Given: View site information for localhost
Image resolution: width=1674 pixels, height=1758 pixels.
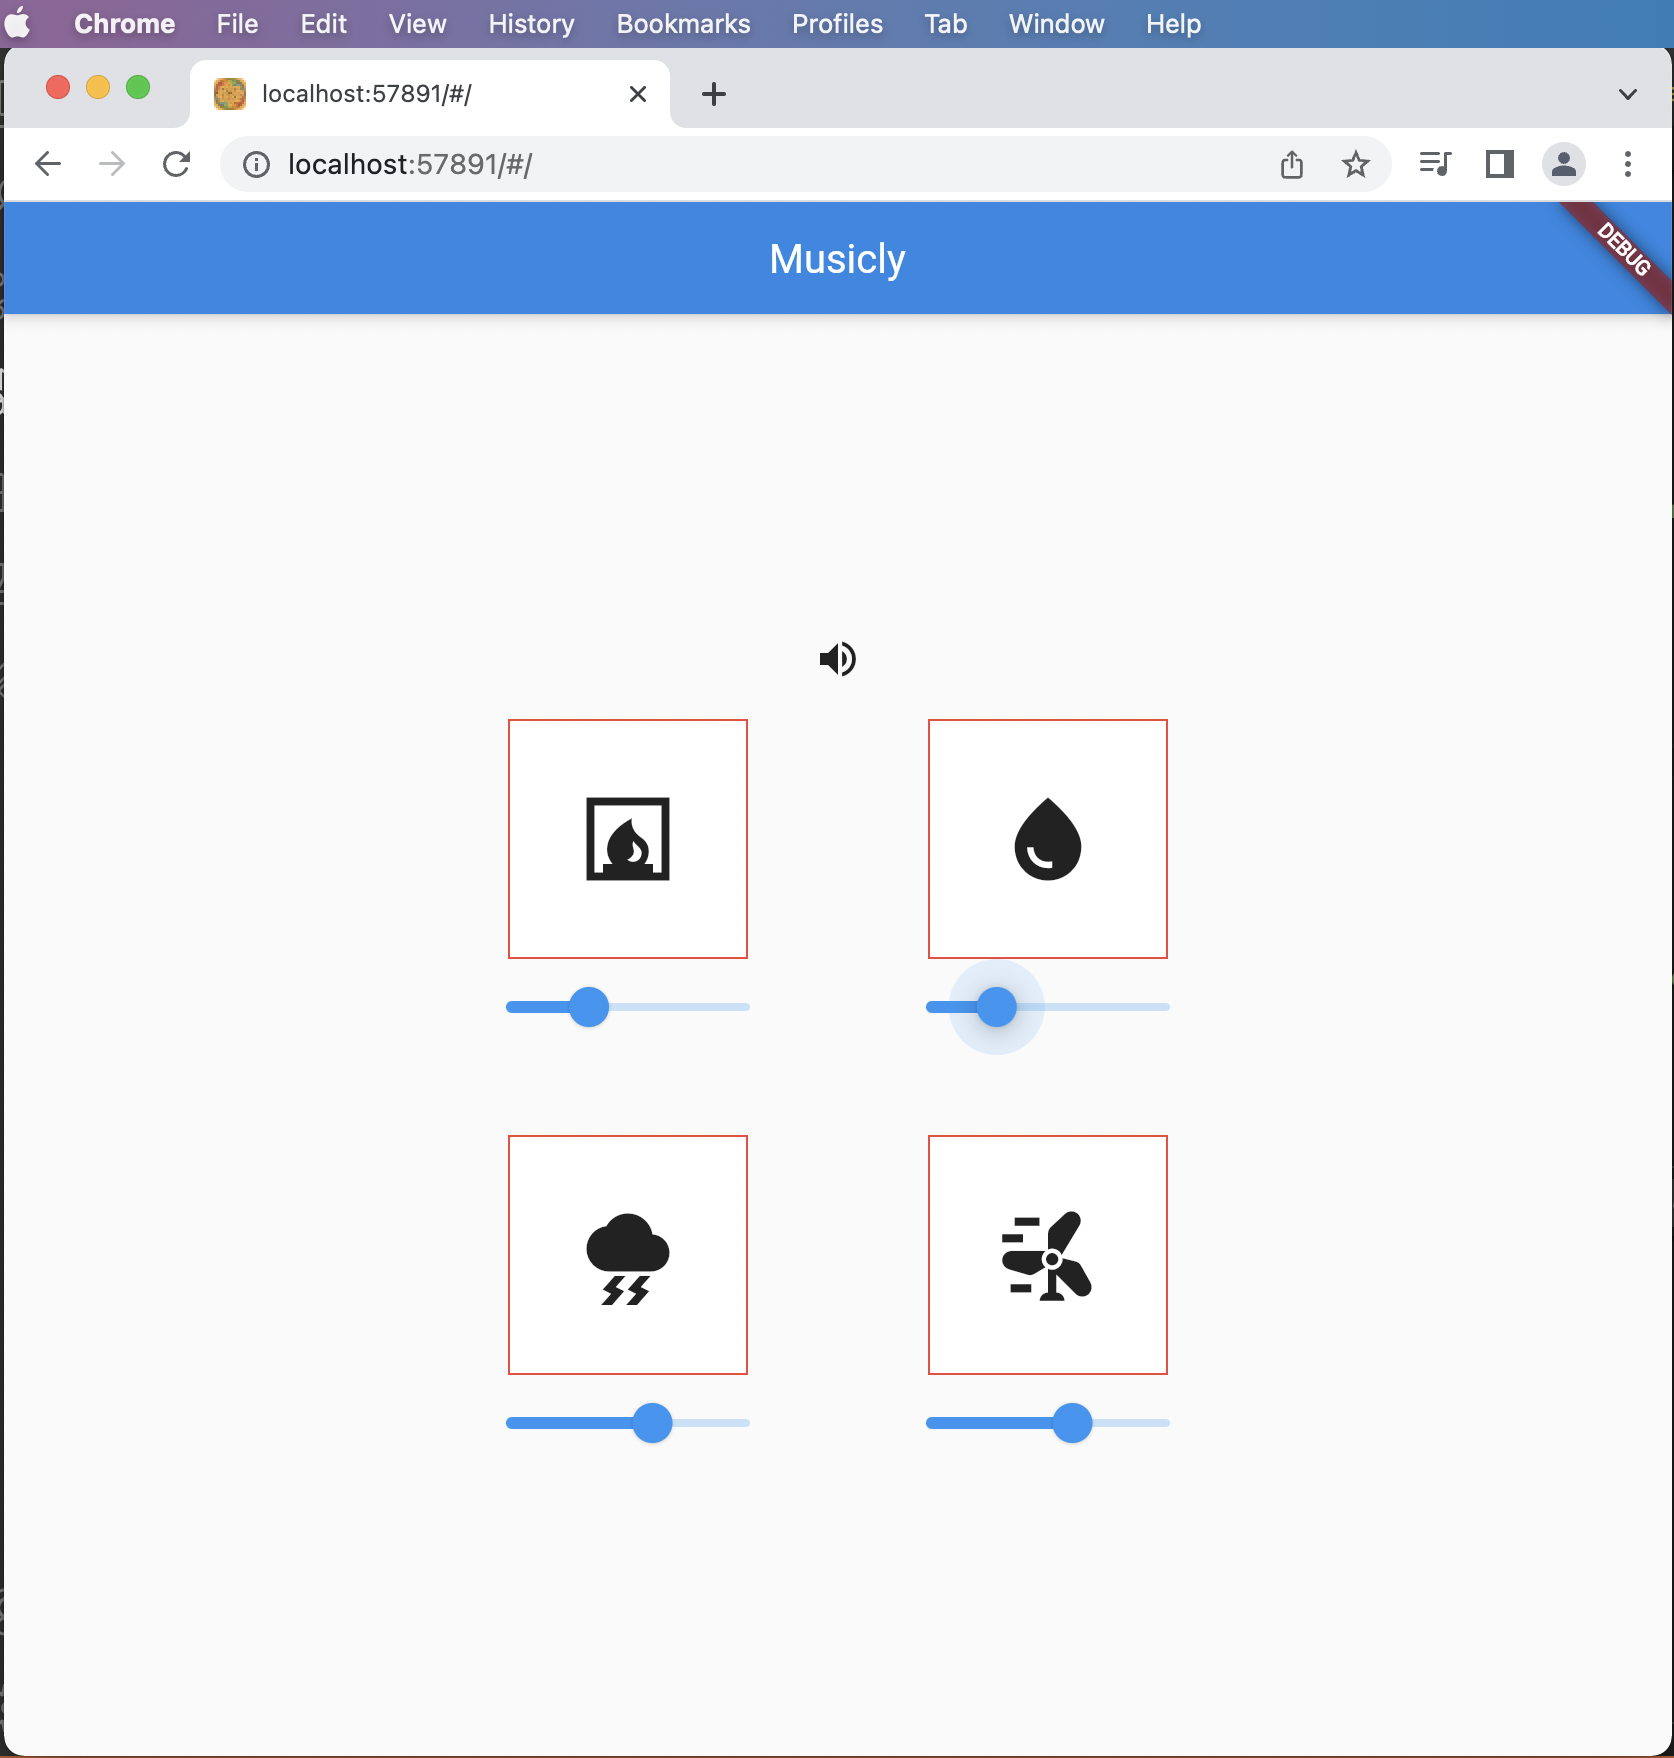Looking at the screenshot, I should tap(257, 164).
